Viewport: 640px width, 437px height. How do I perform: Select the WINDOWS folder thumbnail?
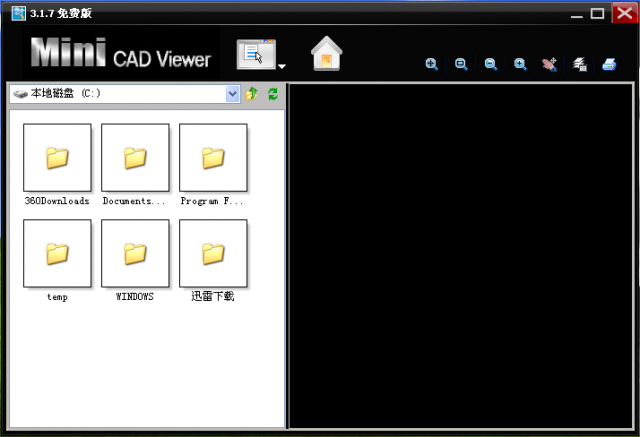pos(135,253)
